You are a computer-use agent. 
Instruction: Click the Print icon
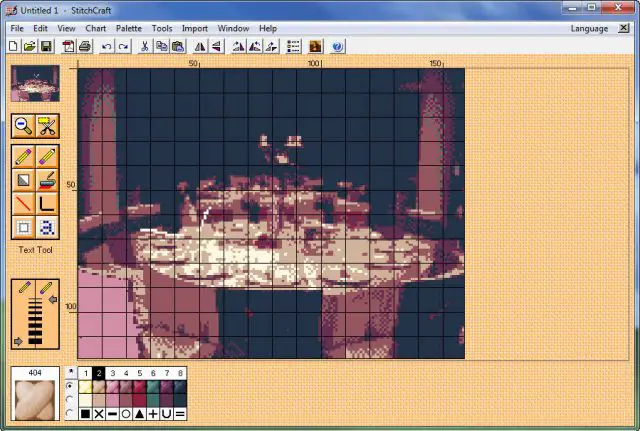85,46
